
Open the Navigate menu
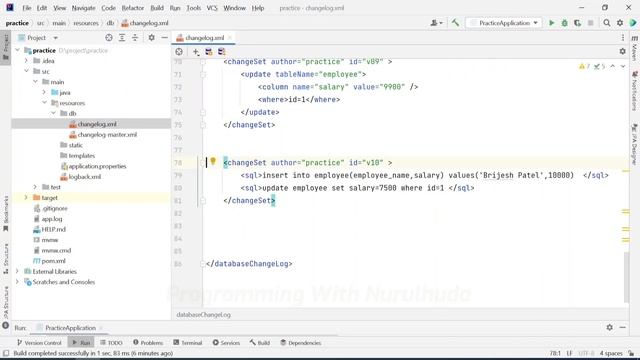coord(83,8)
